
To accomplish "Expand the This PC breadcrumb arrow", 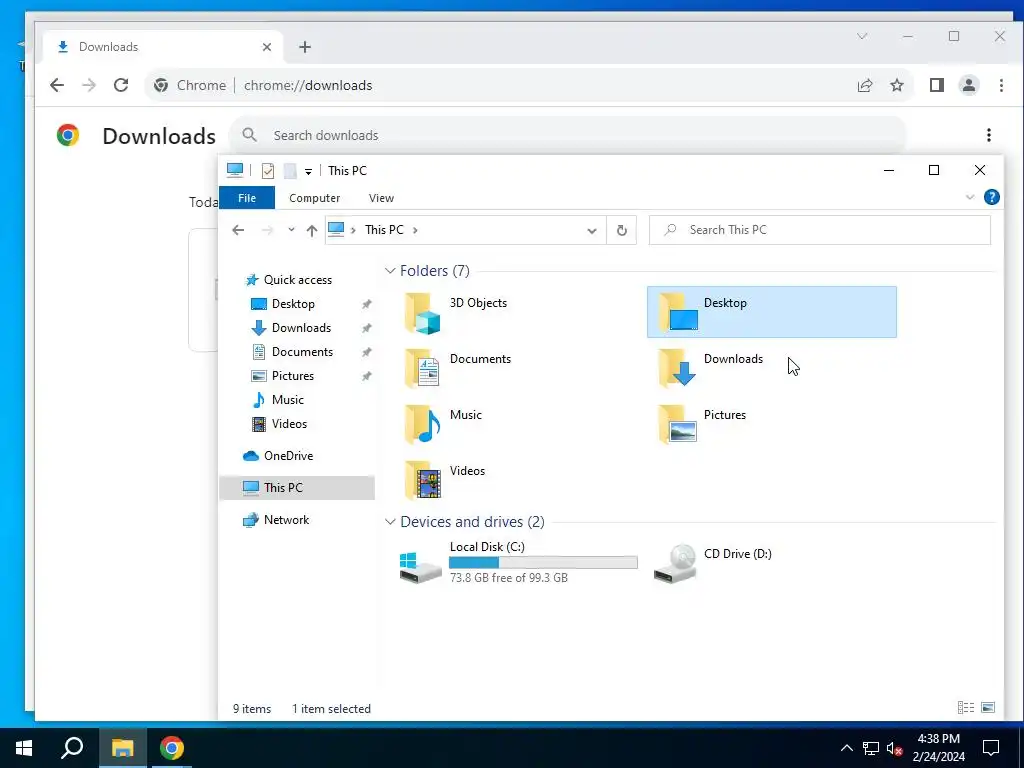I will pos(415,230).
